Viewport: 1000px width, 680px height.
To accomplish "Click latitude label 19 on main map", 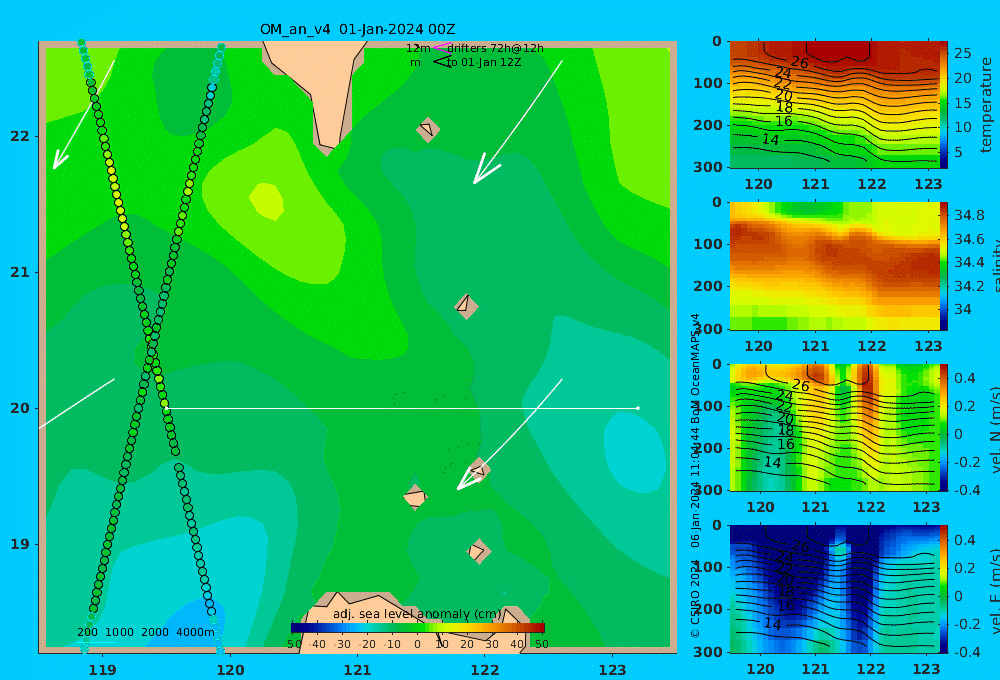I will 20,544.
